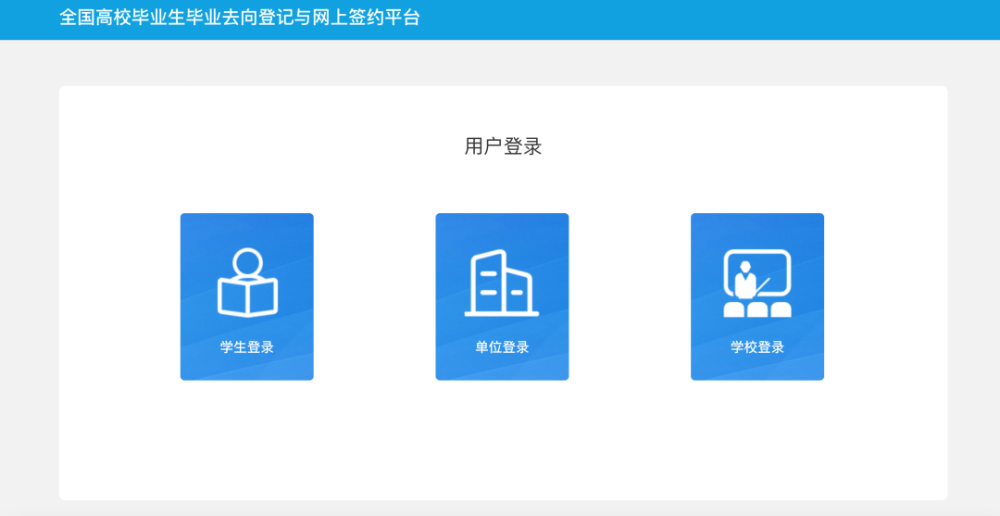The width and height of the screenshot is (1000, 516).
Task: Open 学生登录 login option
Action: click(x=247, y=297)
